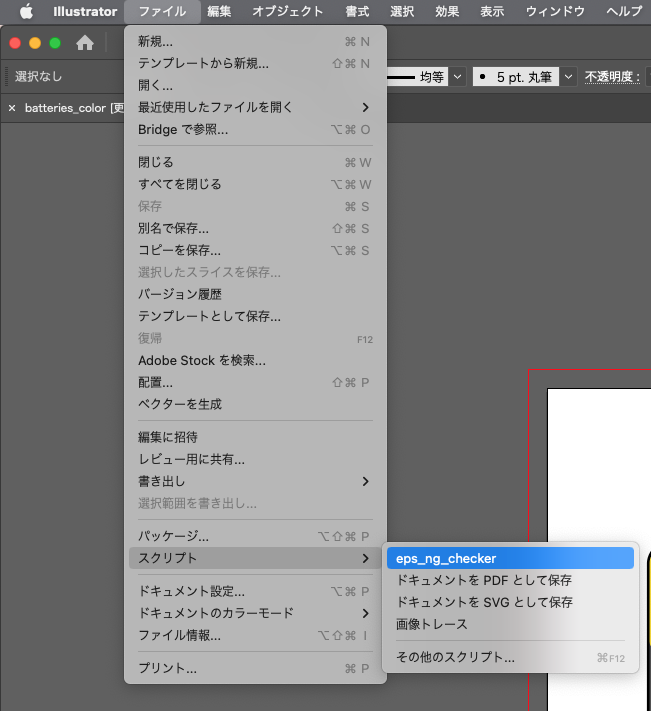Viewport: 651px width, 711px height.
Task: Choose 閉じる menu item
Action: tap(255, 162)
